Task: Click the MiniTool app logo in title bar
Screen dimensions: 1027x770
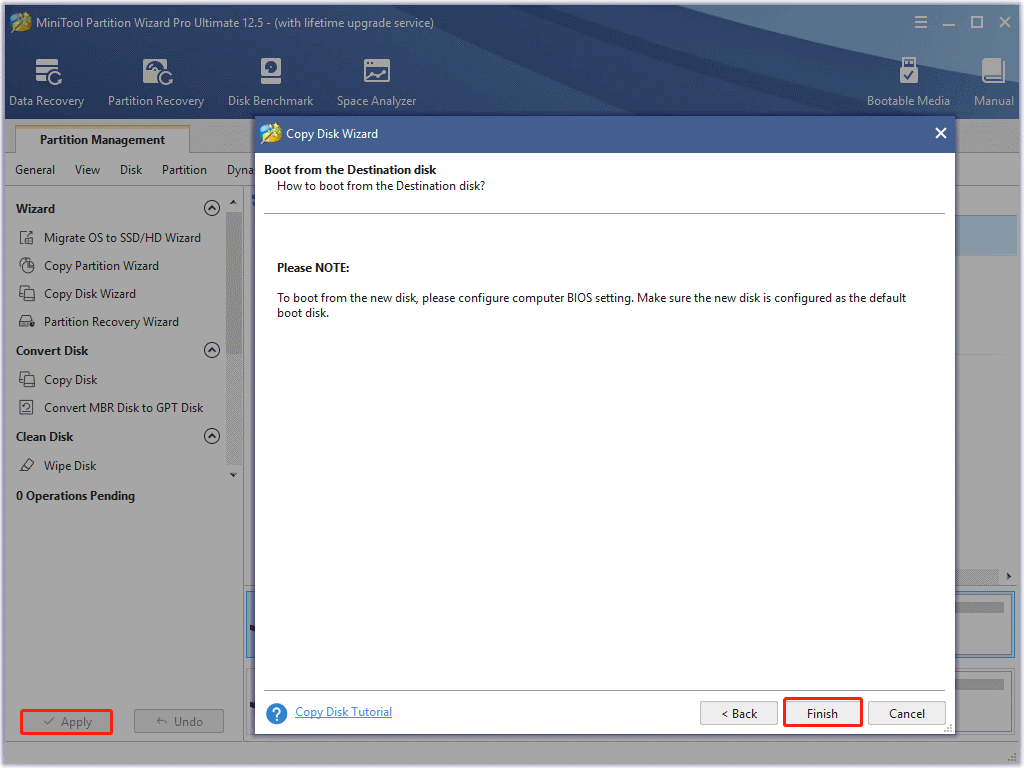Action: (x=20, y=22)
